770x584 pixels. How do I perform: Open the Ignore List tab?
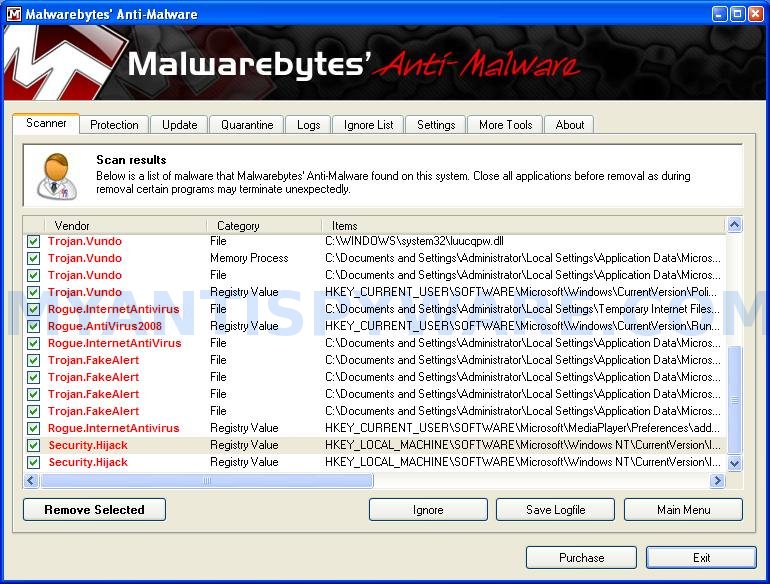(368, 125)
